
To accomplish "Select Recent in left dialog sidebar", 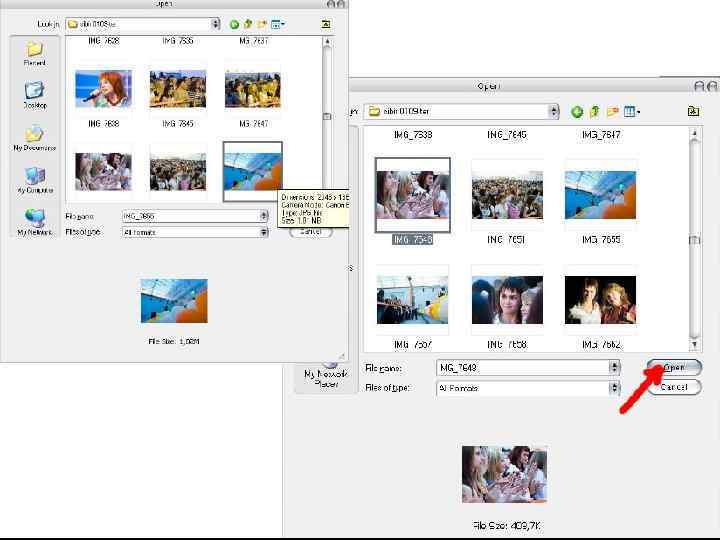I will point(34,53).
